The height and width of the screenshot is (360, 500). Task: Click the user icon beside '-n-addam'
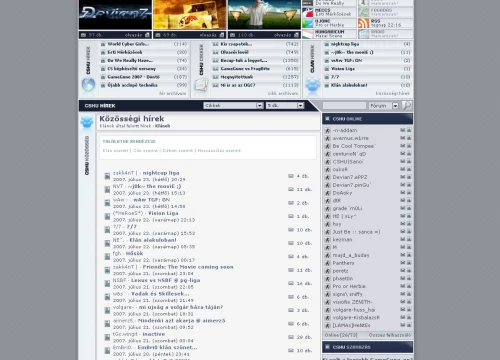[x=328, y=130]
